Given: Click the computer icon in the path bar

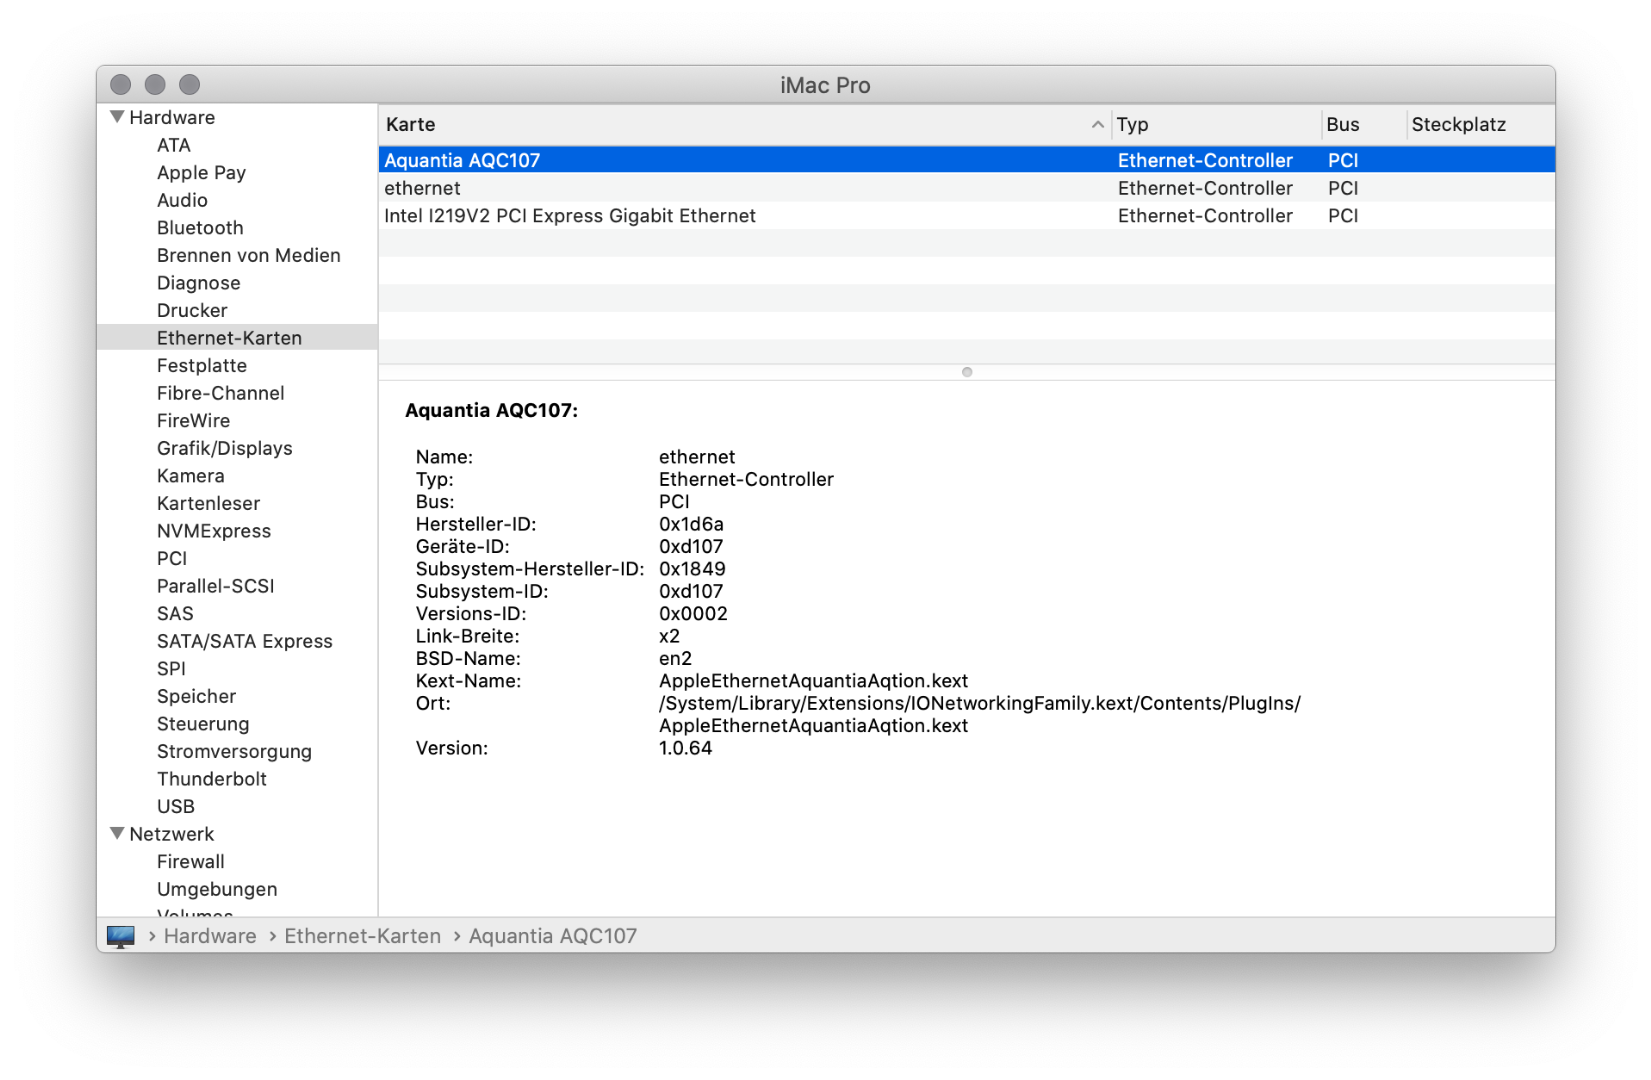Looking at the screenshot, I should (x=121, y=936).
